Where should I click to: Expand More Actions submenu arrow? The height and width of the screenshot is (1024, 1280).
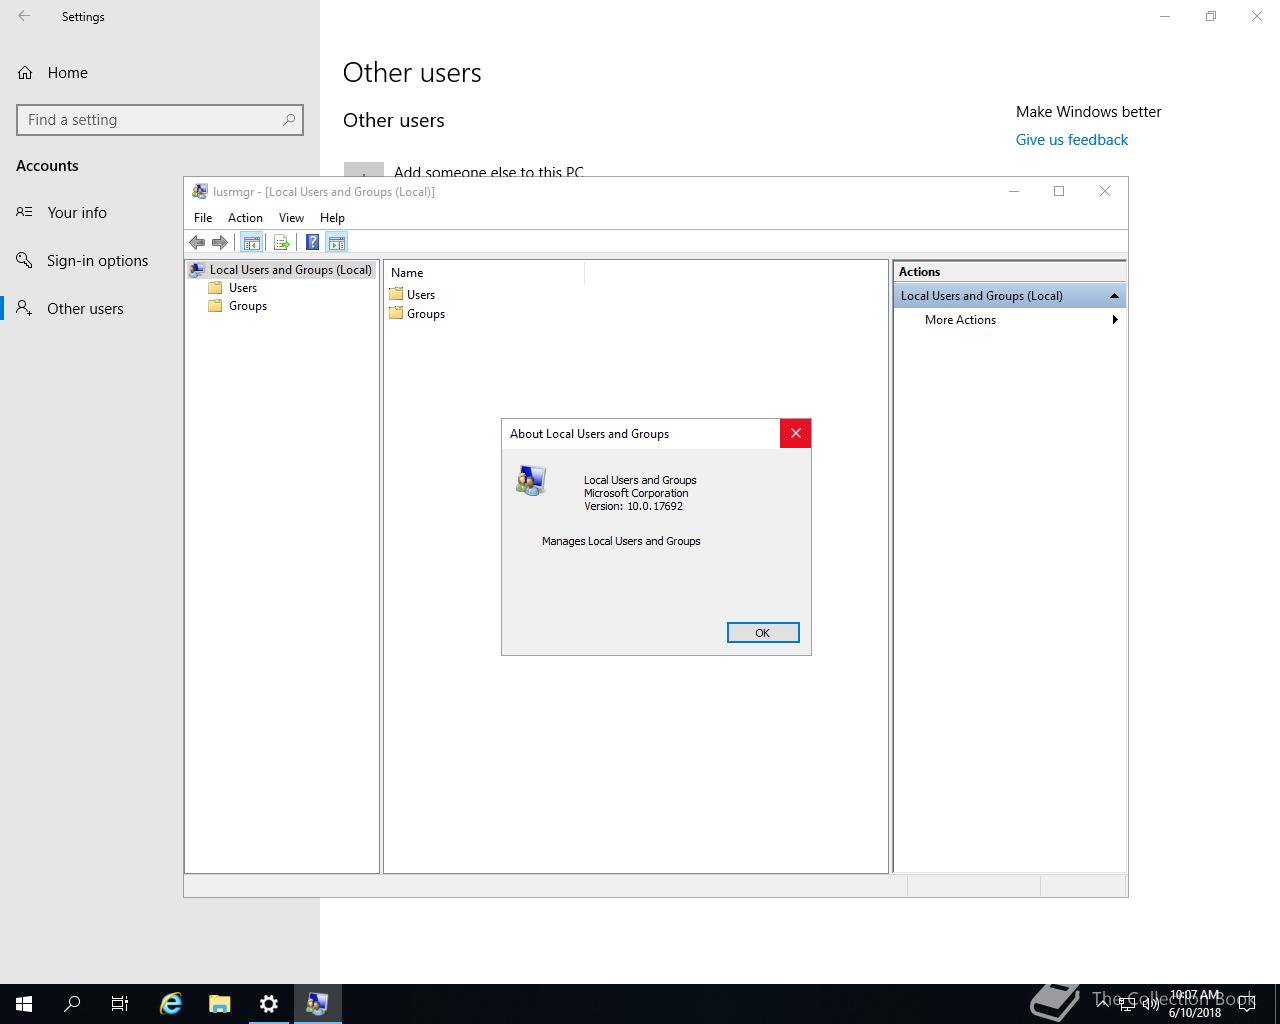[1114, 320]
